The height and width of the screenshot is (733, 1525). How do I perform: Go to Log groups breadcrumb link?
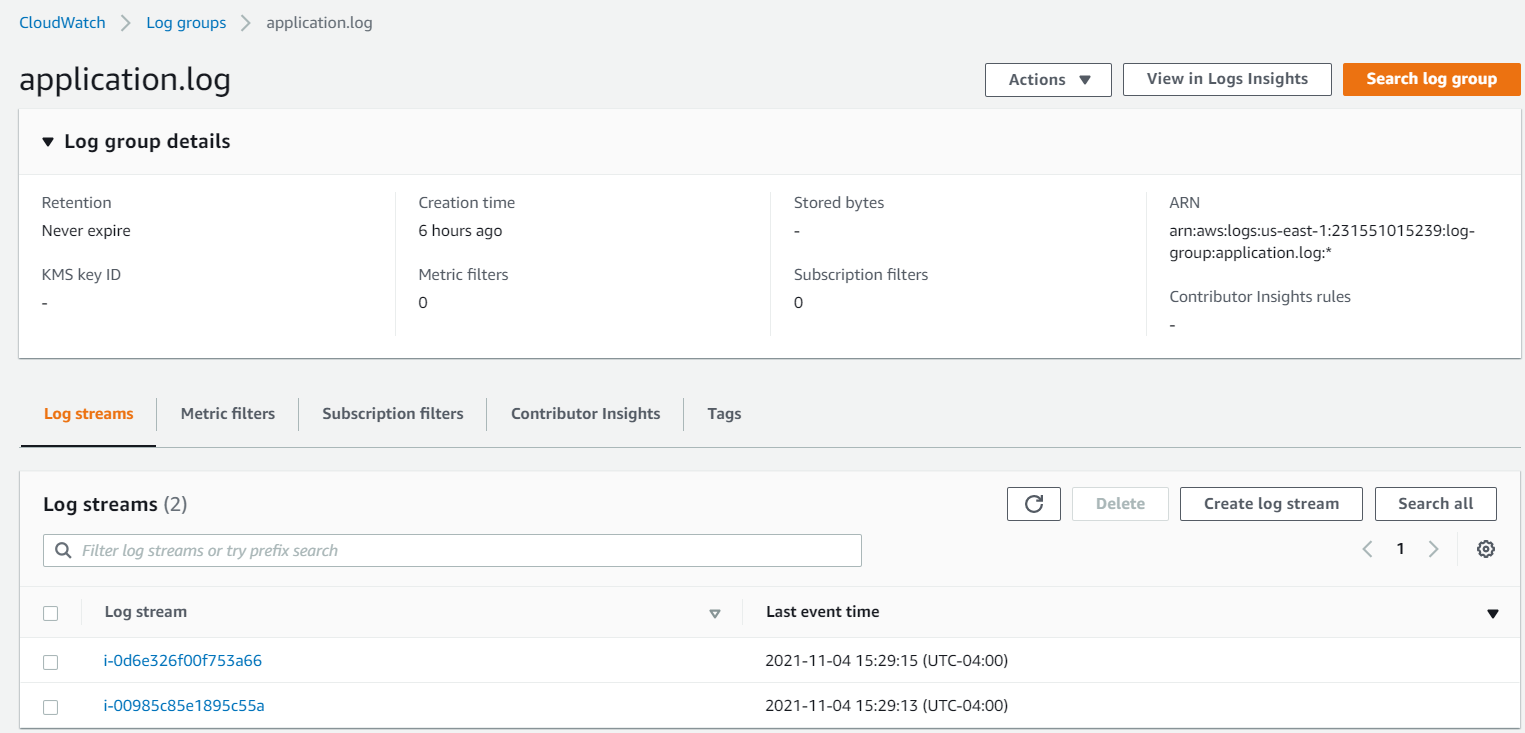(x=186, y=22)
